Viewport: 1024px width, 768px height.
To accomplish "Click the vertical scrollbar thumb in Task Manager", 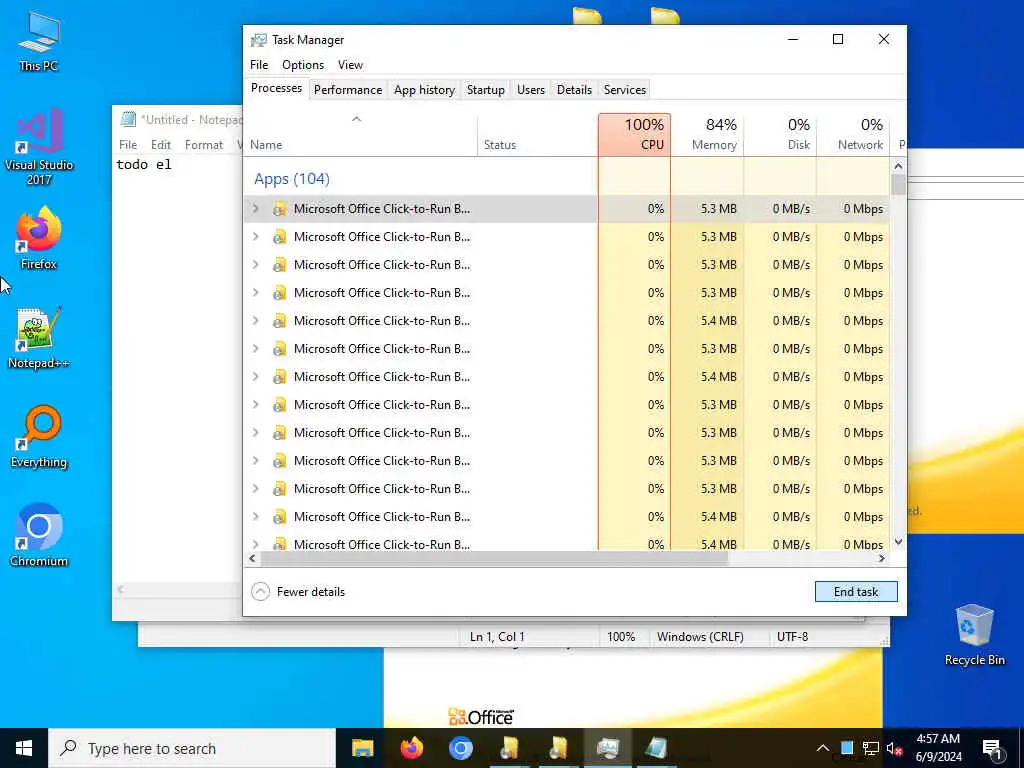I will 898,185.
